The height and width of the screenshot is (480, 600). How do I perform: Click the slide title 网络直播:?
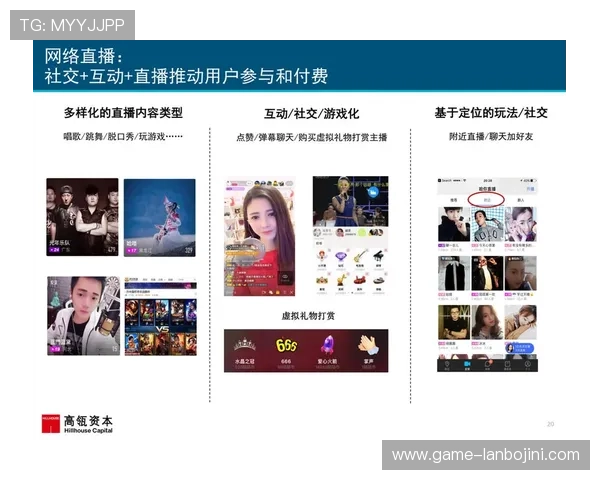pos(83,56)
